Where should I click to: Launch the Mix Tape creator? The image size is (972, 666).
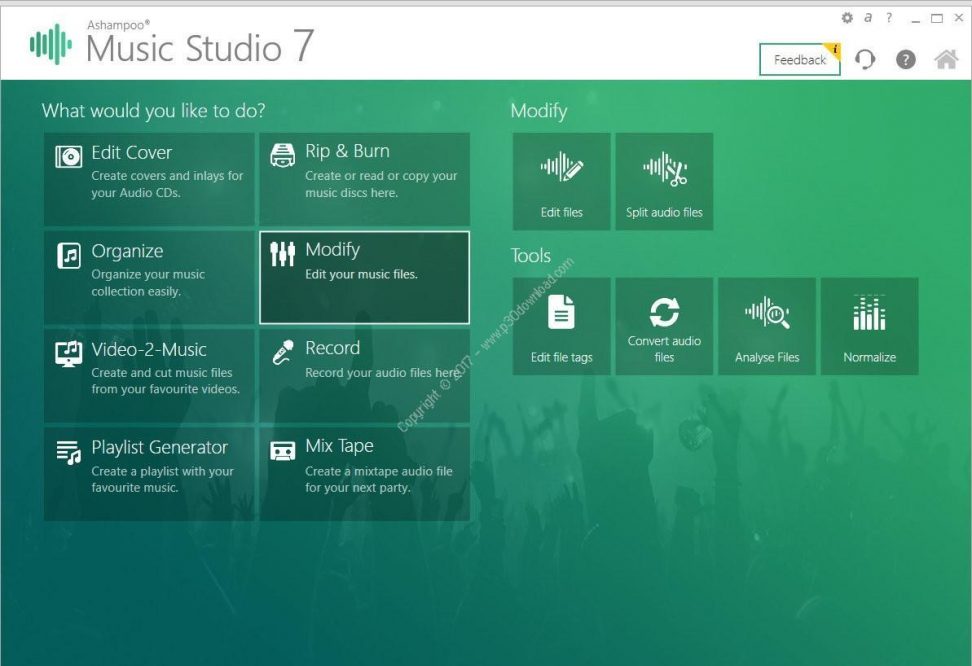click(364, 475)
